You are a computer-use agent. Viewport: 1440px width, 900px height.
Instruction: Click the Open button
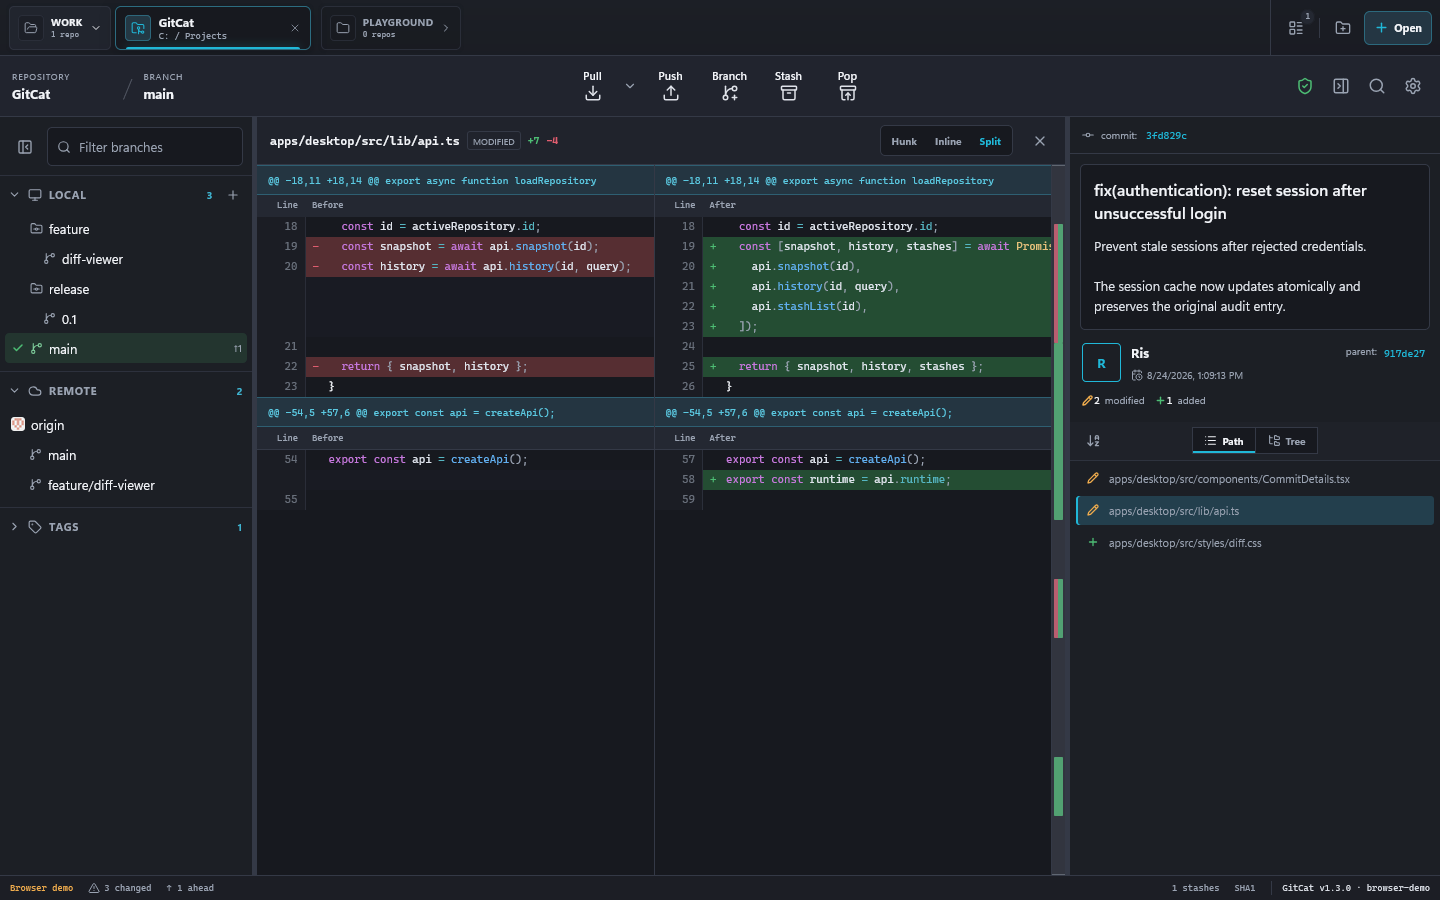coord(1398,28)
